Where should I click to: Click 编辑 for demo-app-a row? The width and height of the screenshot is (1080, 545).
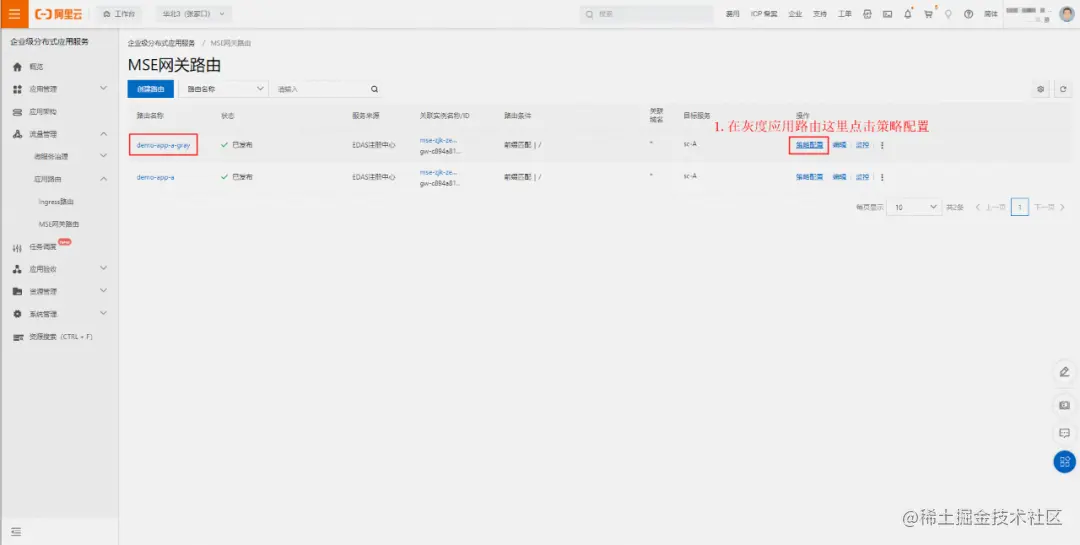click(x=839, y=177)
